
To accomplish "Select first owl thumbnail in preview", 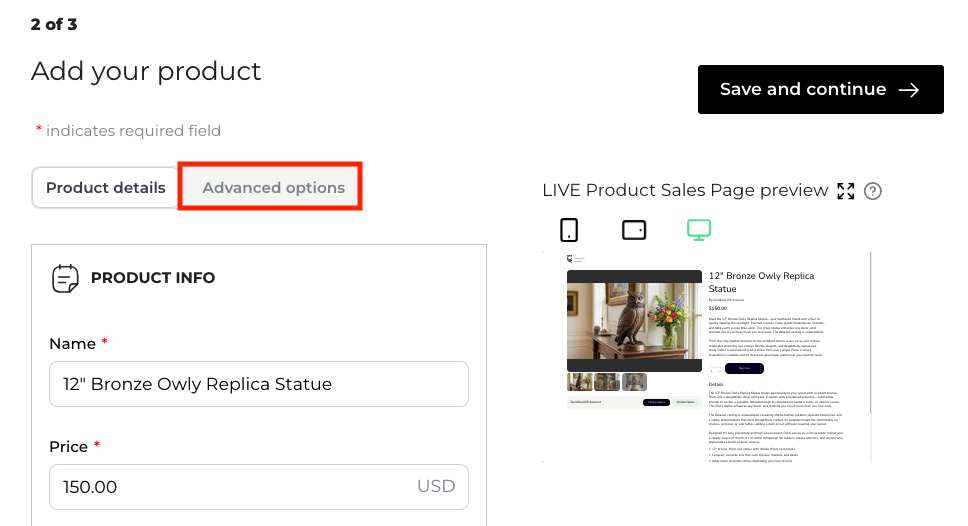I will (x=579, y=382).
